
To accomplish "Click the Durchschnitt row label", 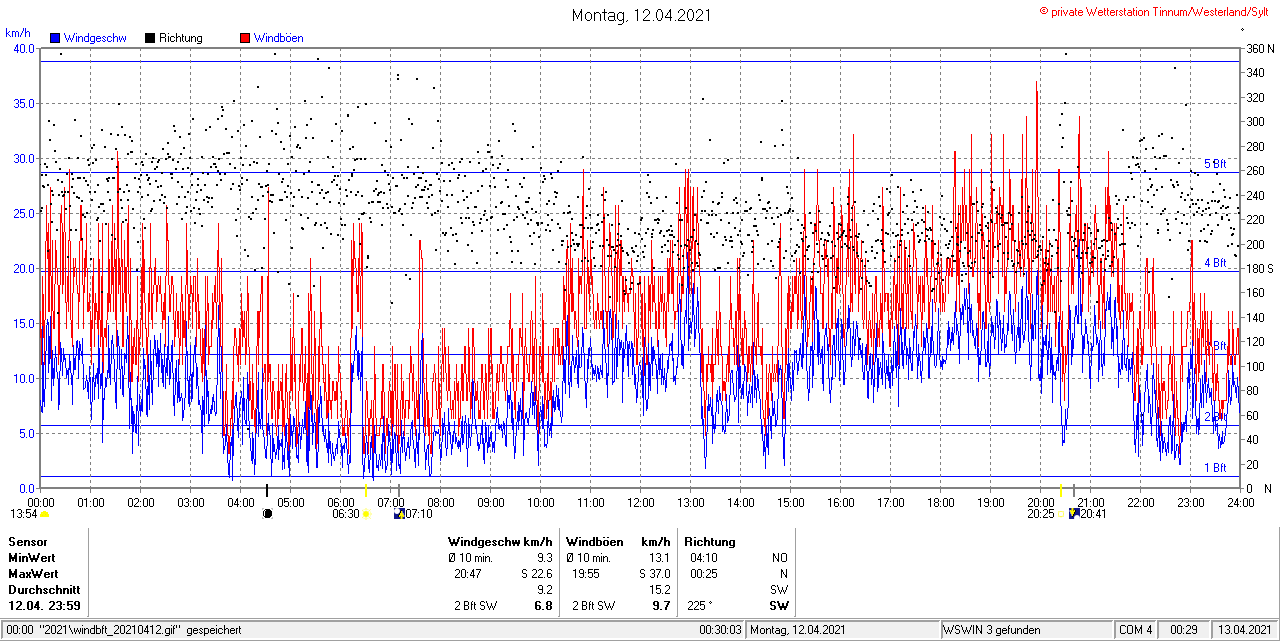I will 42,590.
